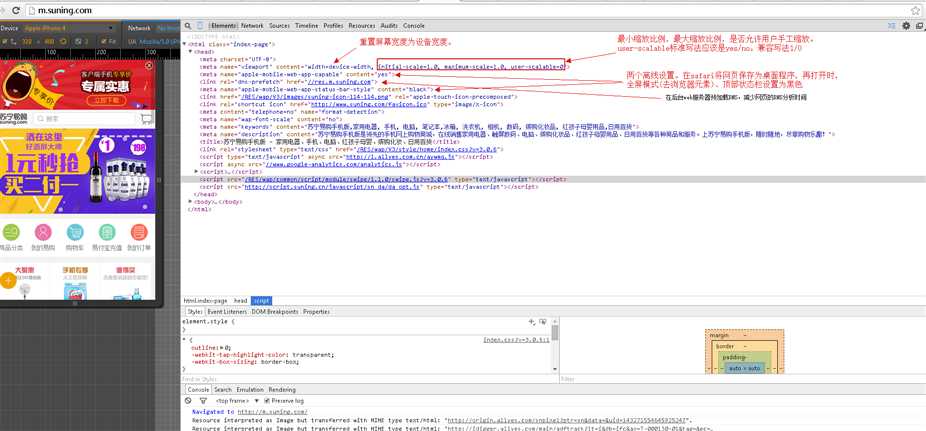926x431 pixels.
Task: Close the red app download banner
Action: click(149, 66)
